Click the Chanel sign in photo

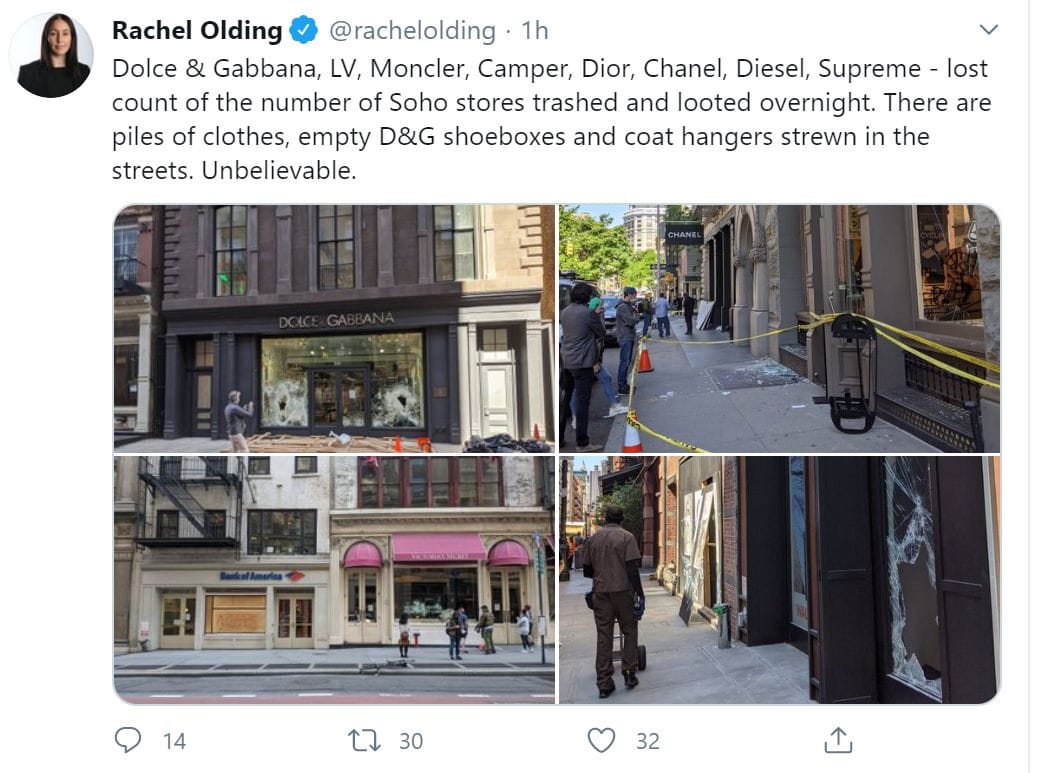[x=684, y=234]
